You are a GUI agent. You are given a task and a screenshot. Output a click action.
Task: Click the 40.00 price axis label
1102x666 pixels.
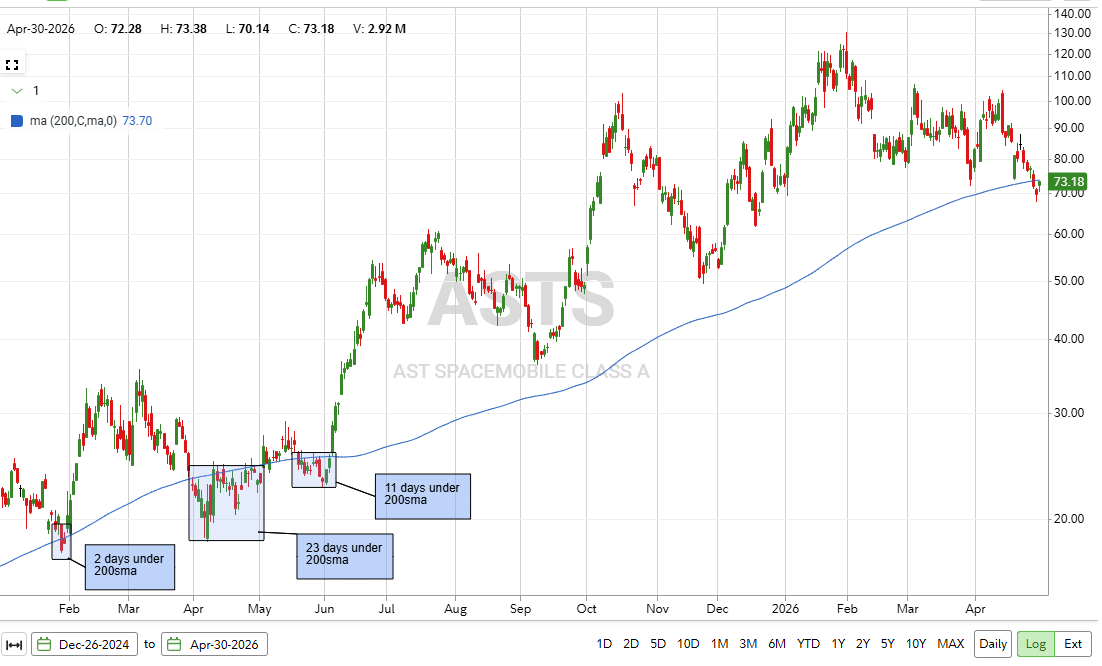point(1068,339)
